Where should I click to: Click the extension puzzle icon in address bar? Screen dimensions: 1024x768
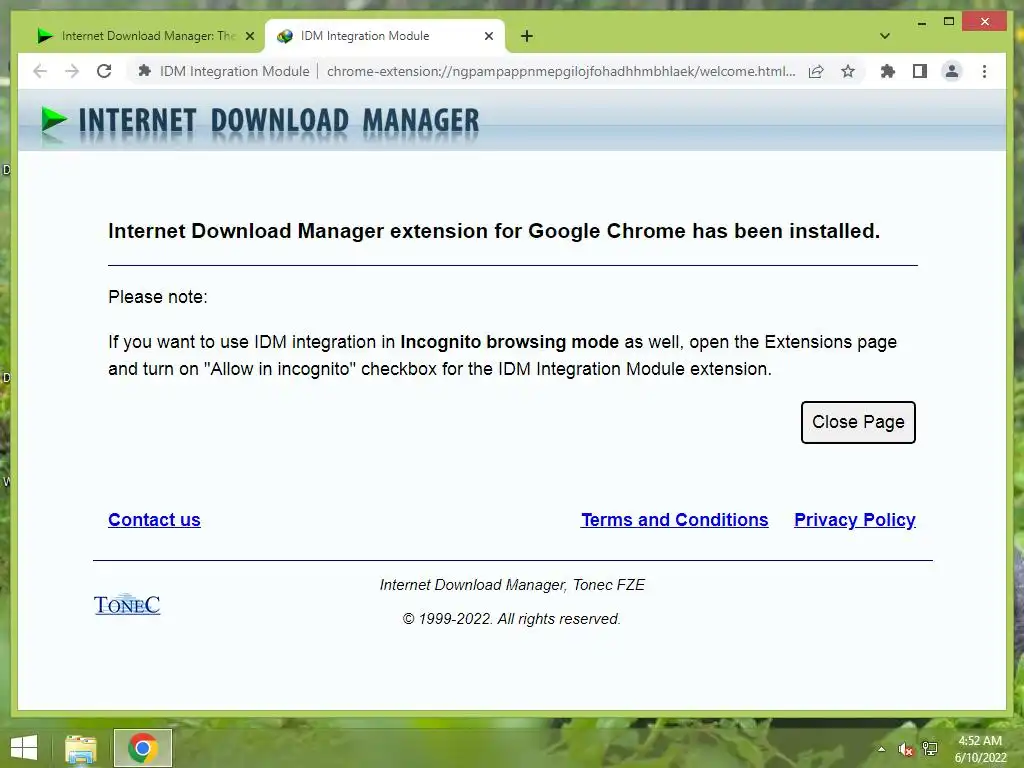click(x=144, y=71)
